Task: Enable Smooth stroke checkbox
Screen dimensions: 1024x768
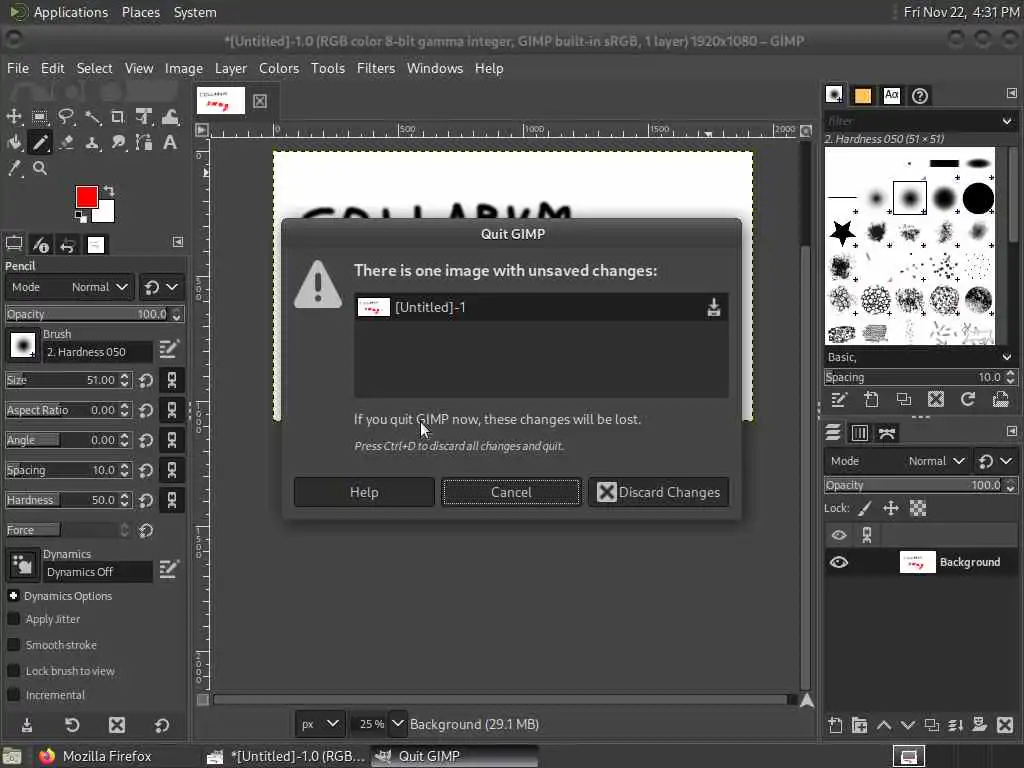Action: point(13,645)
